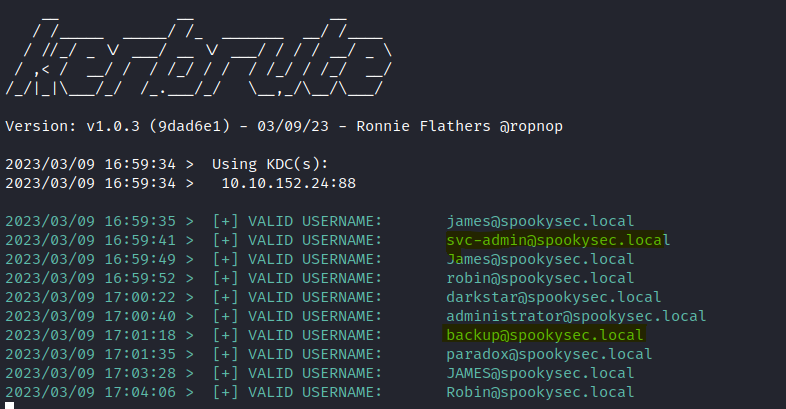Click timestamp 17:00:40
This screenshot has width=786, height=409.
click(140, 316)
